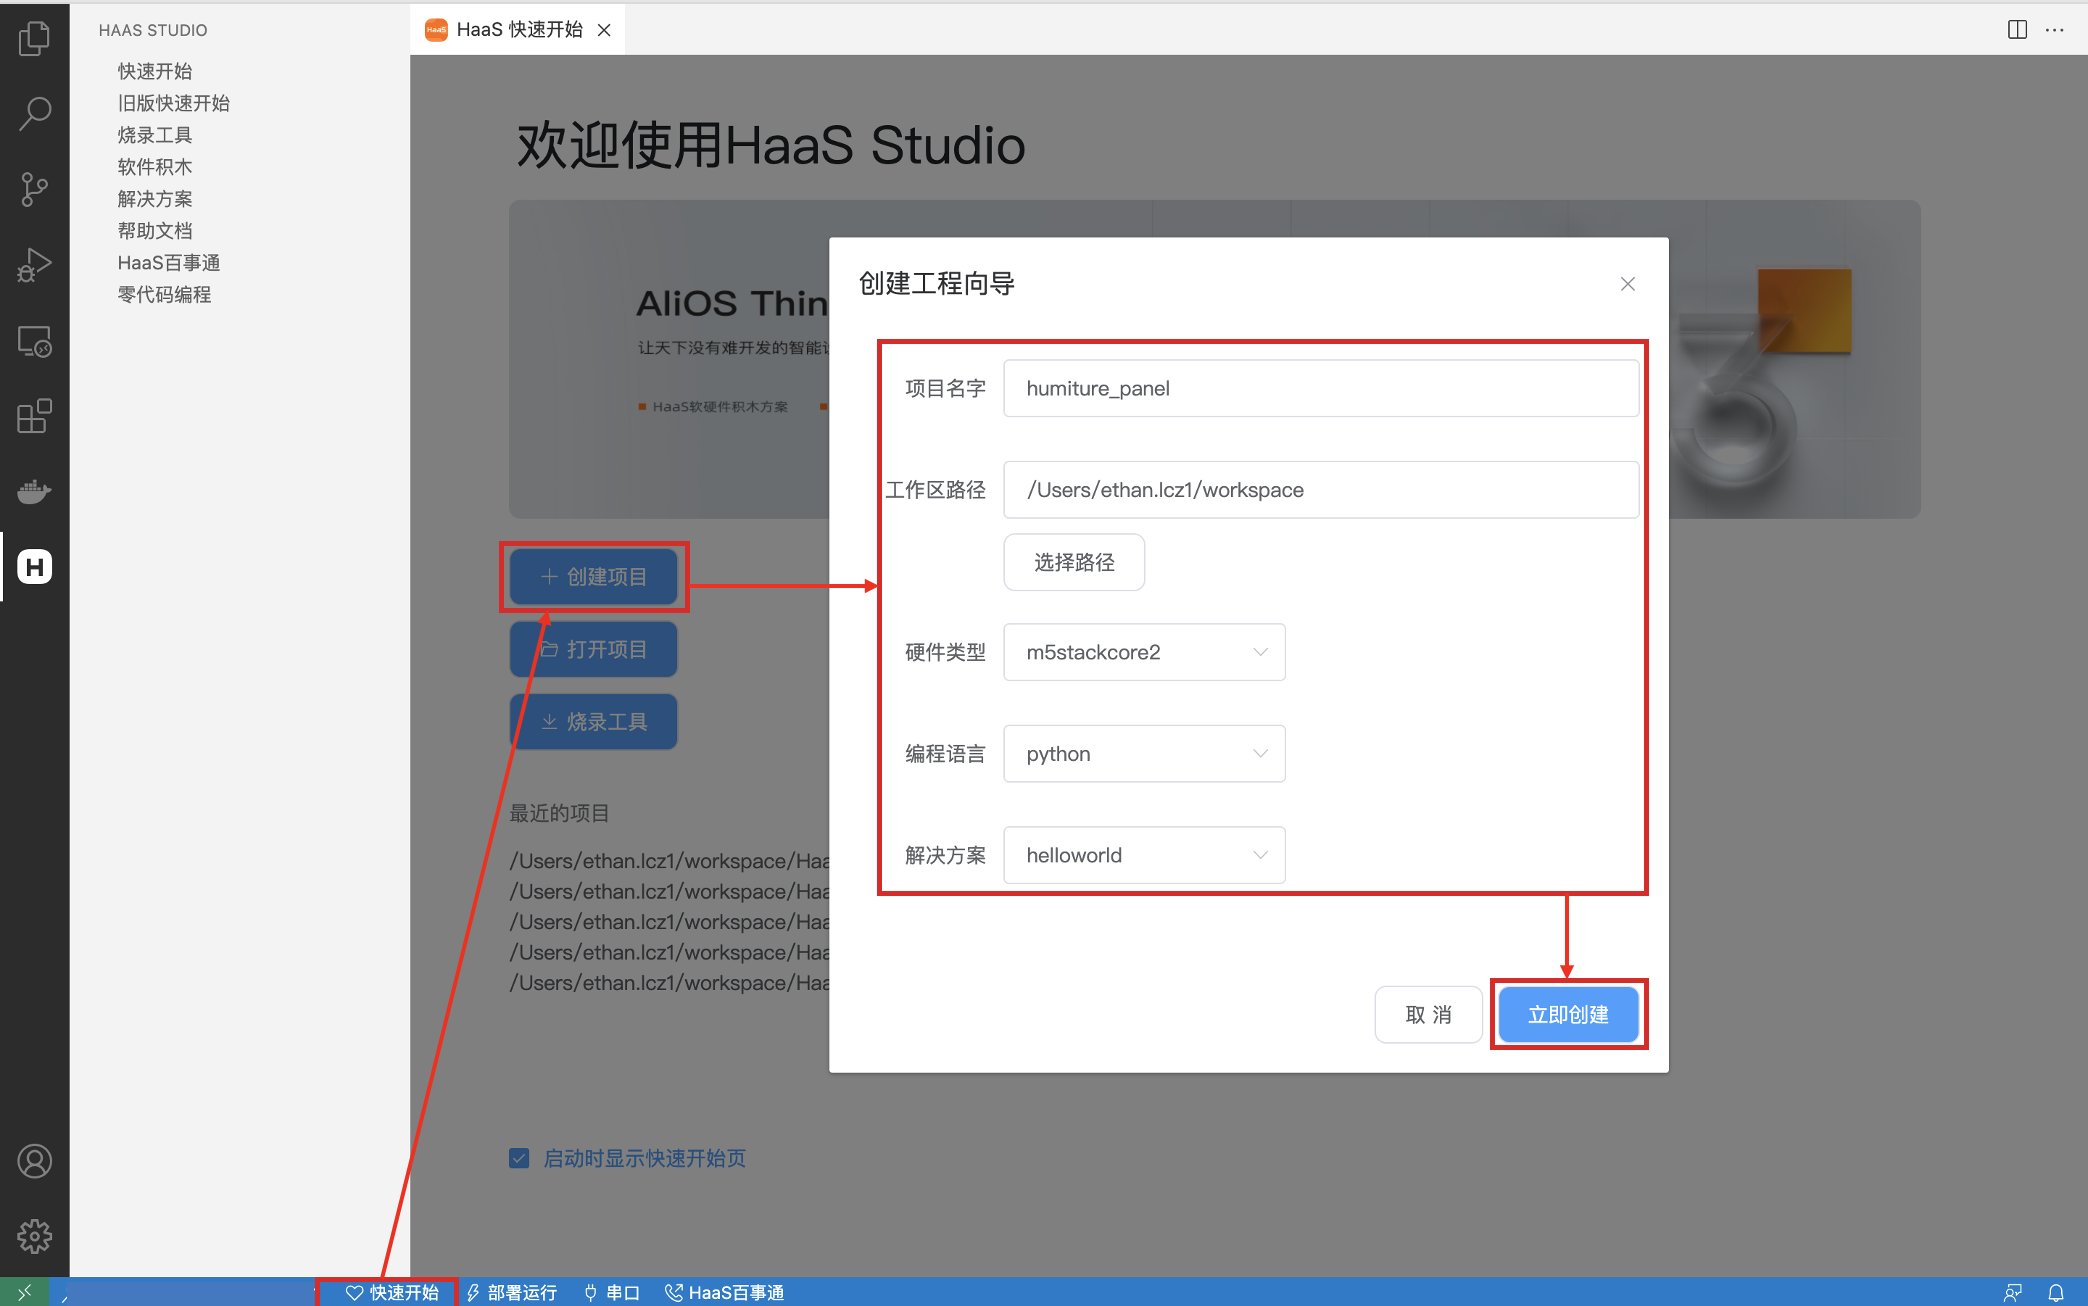Viewport: 2088px width, 1306px height.
Task: Click the 选择路径 button
Action: coord(1074,562)
